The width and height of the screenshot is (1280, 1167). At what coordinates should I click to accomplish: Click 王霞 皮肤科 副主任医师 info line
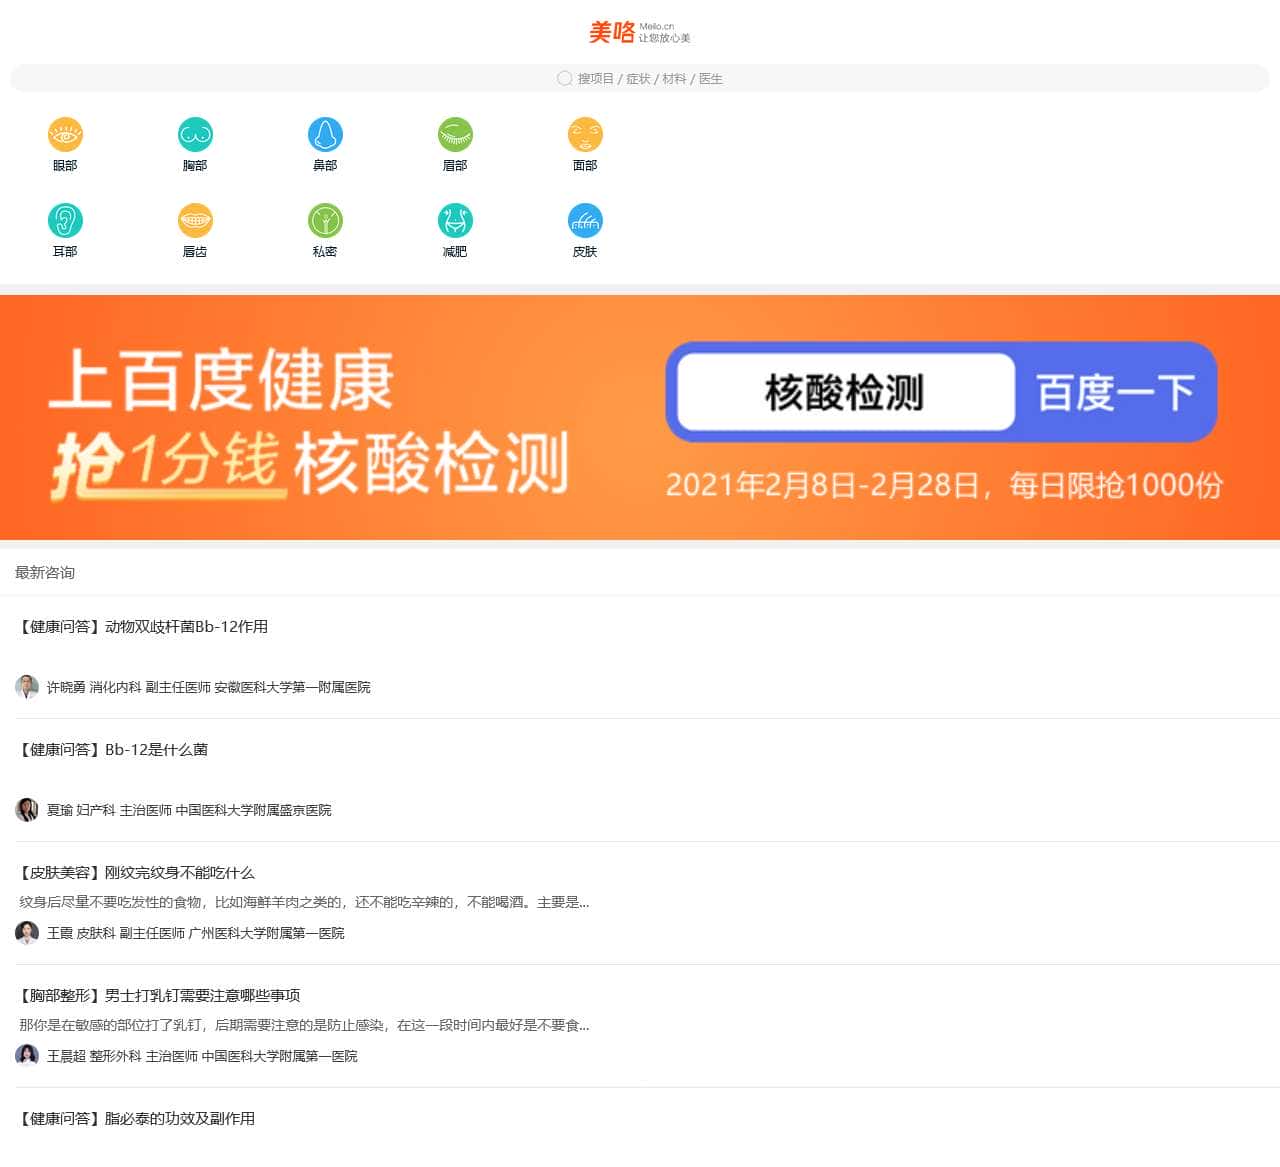(196, 933)
